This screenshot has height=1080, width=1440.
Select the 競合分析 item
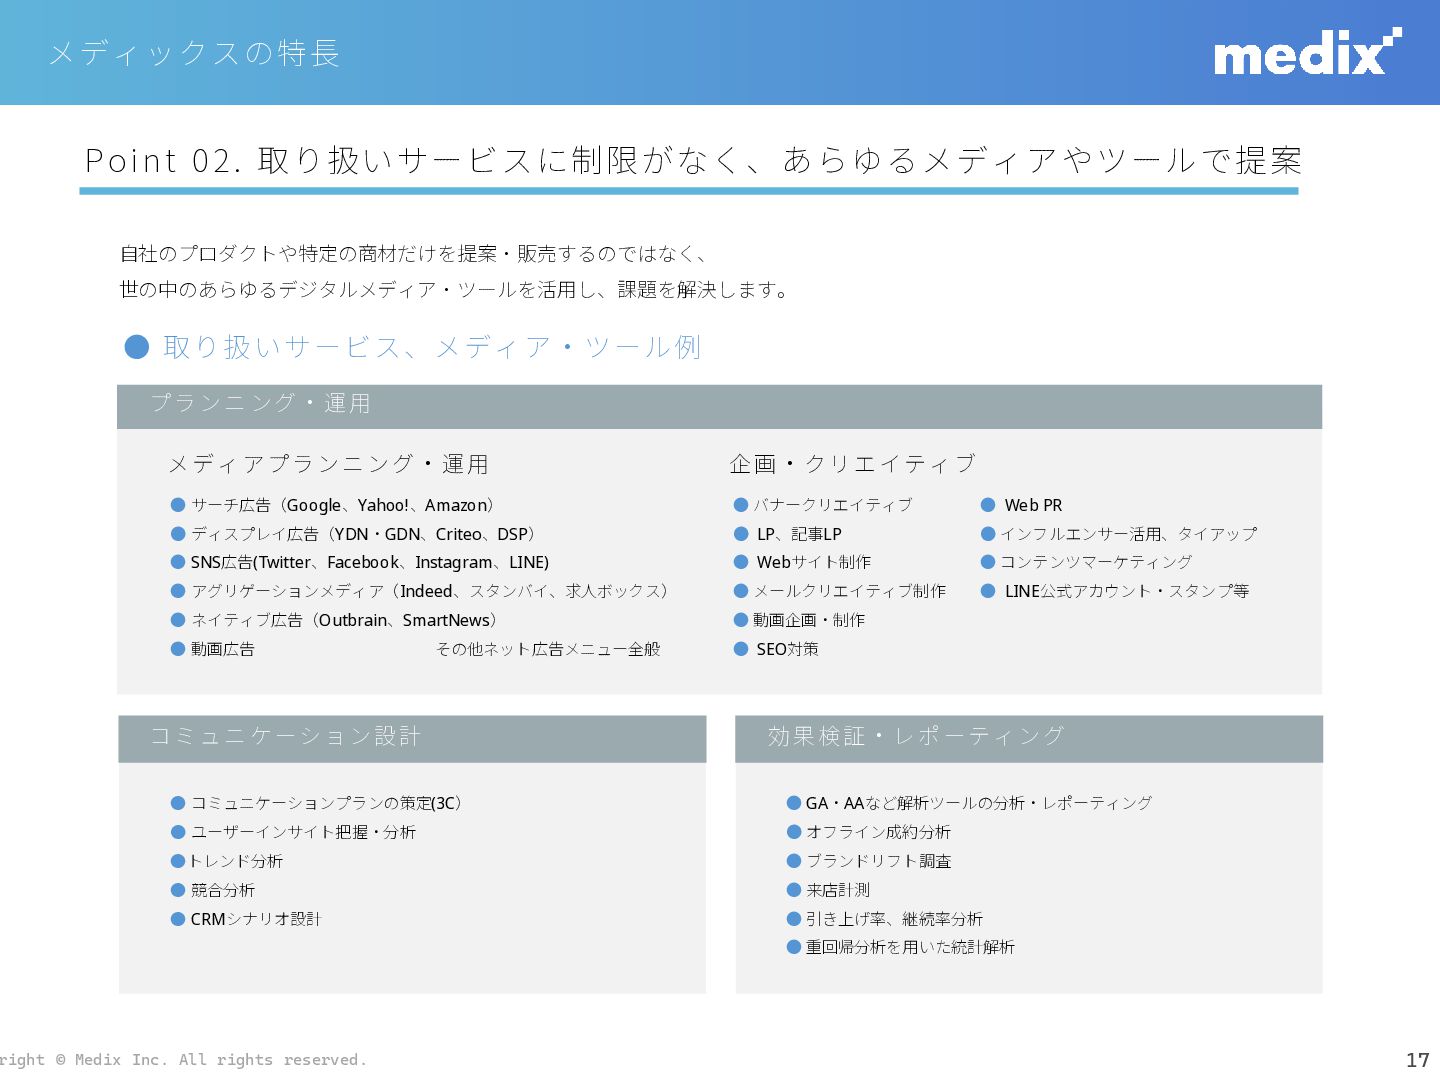coord(213,890)
